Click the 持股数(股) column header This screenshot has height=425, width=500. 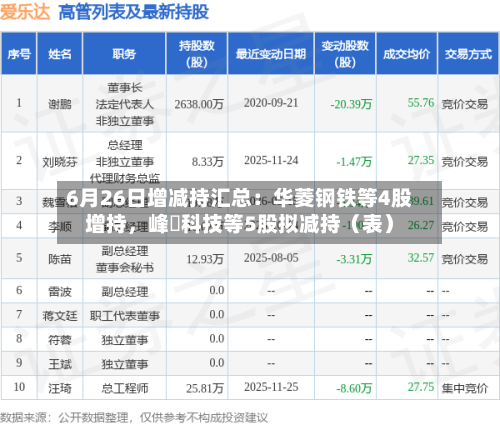point(197,54)
